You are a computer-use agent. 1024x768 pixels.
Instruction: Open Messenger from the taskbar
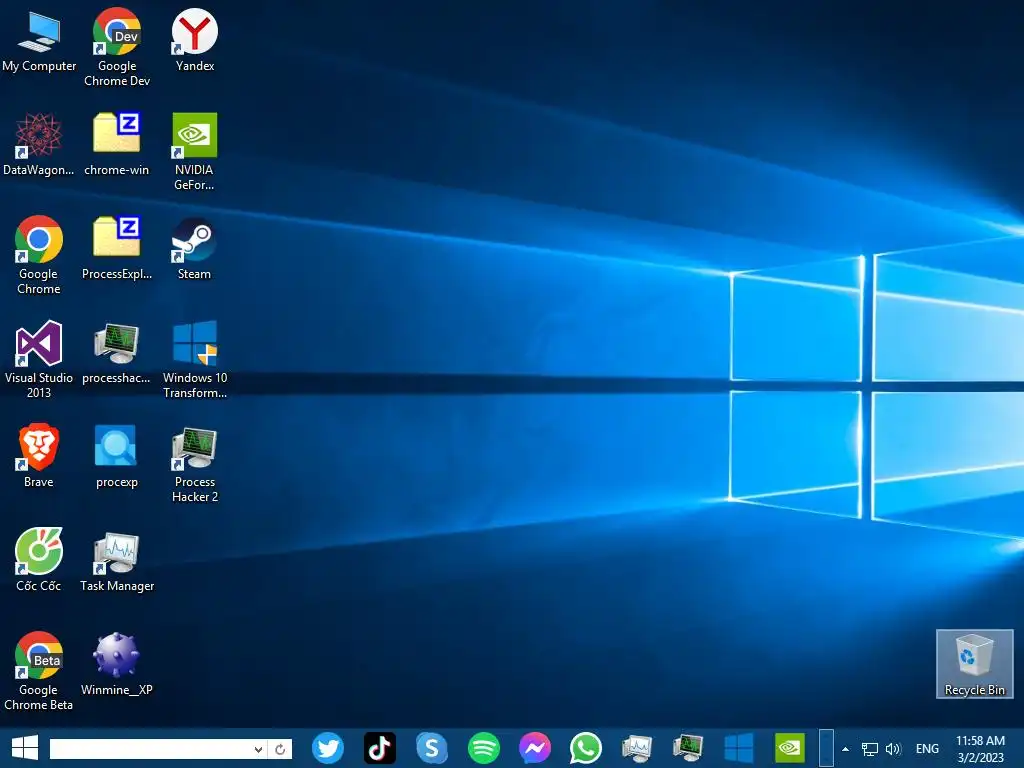[535, 748]
